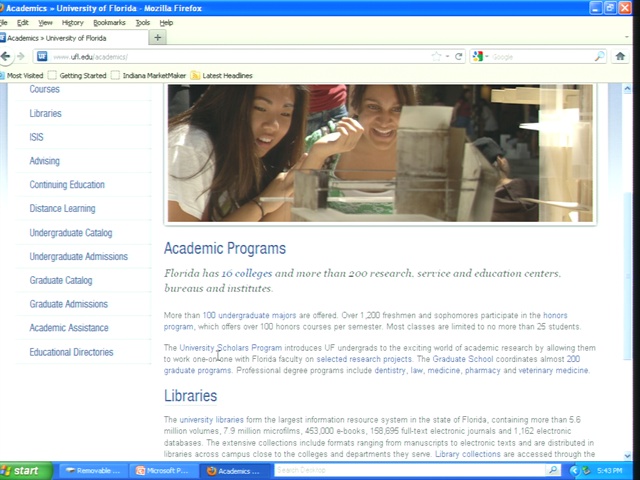The image size is (640, 480).
Task: Open the Google search engine selector
Action: [480, 56]
